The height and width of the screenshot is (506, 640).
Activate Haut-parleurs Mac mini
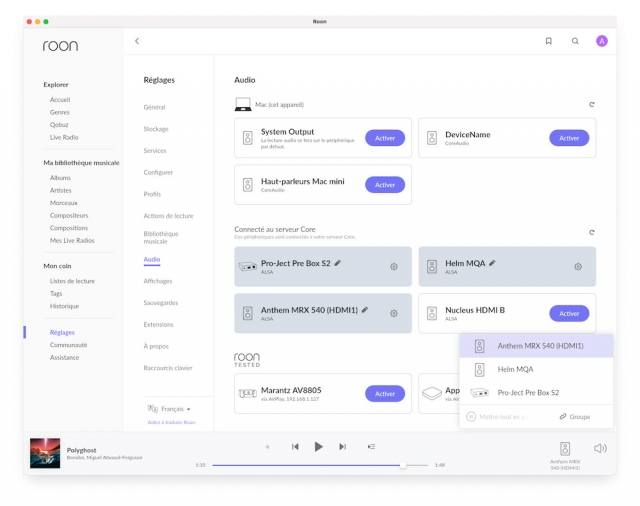coord(385,185)
